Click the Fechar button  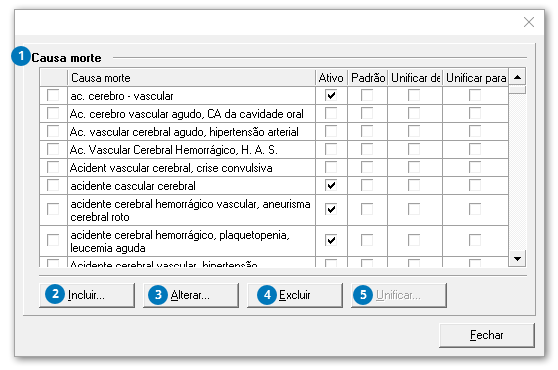click(486, 335)
